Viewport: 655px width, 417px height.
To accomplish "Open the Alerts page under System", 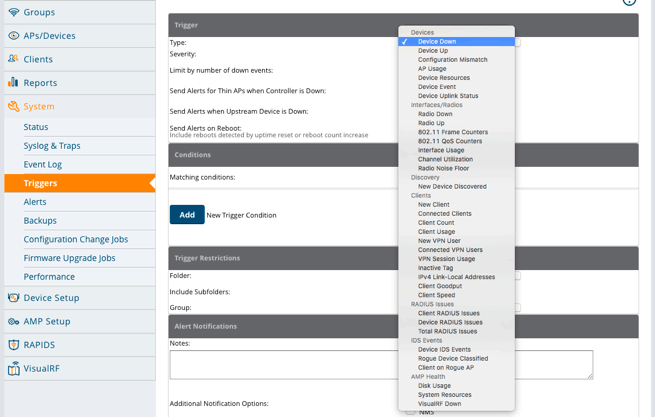I will pos(35,202).
